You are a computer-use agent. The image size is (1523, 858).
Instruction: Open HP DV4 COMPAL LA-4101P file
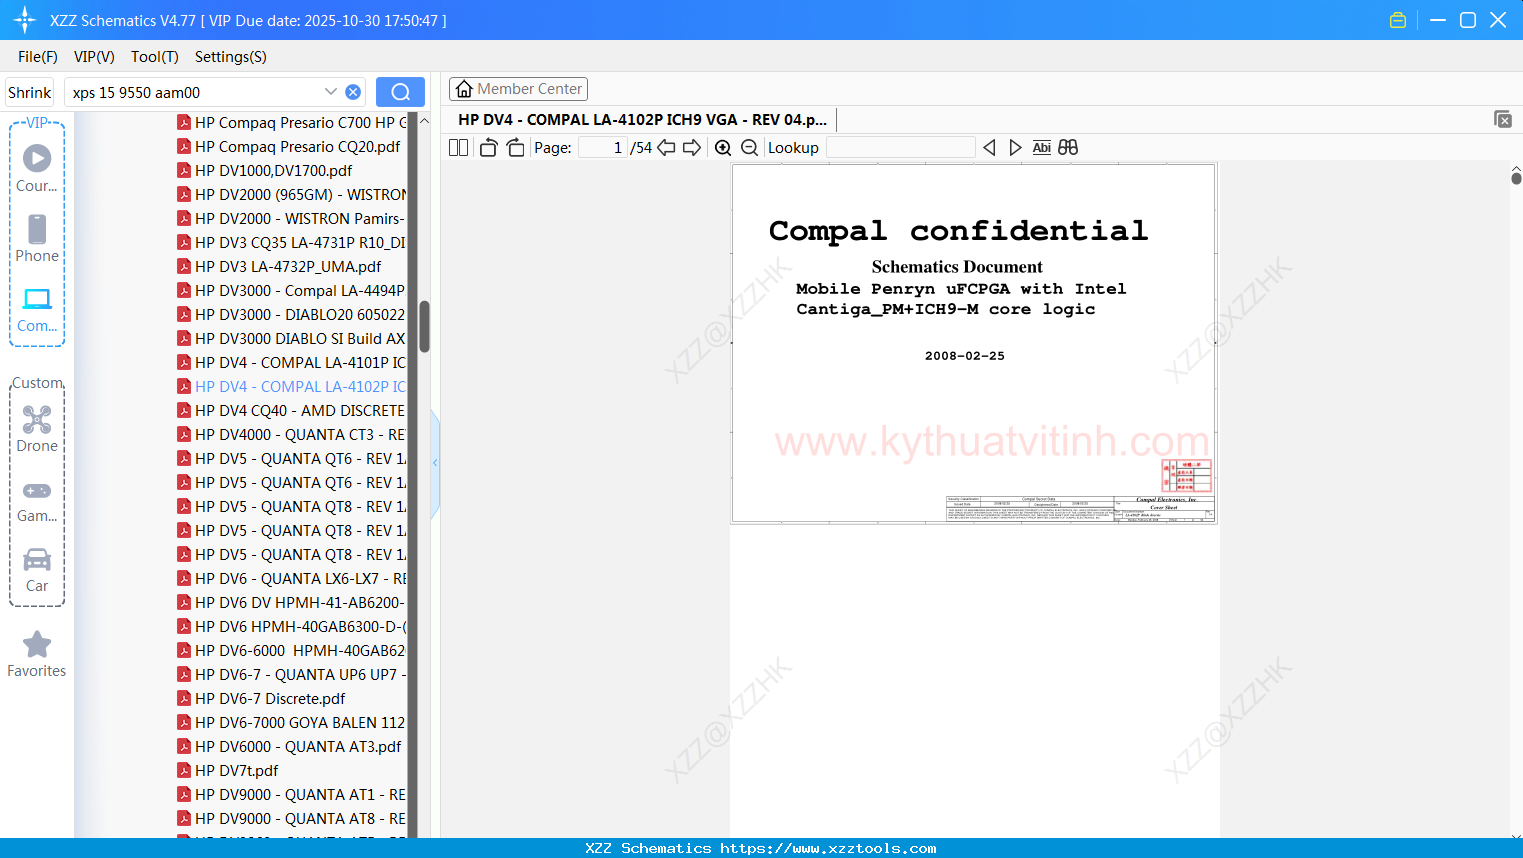pyautogui.click(x=292, y=362)
